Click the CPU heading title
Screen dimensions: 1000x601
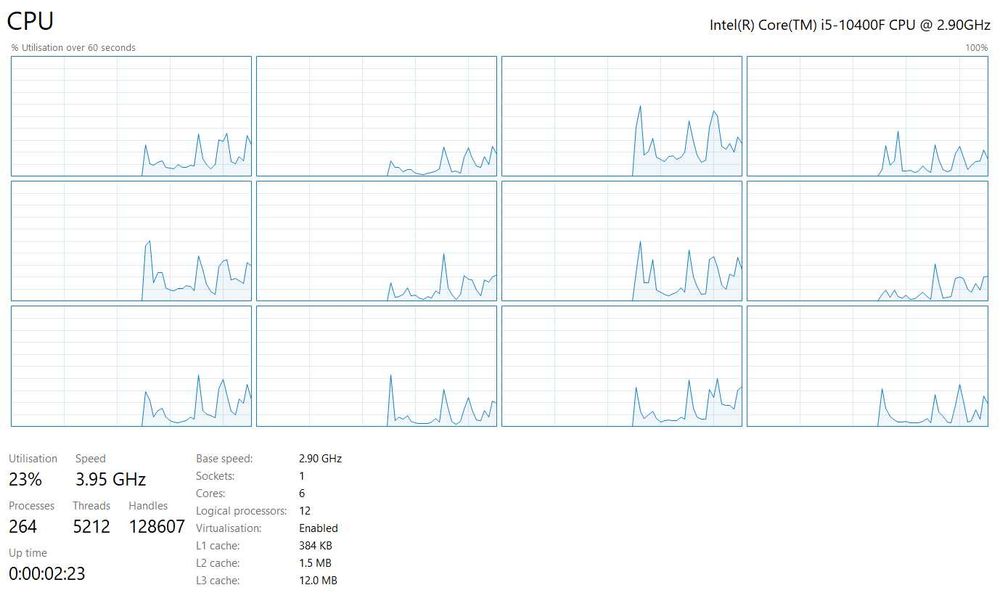pyautogui.click(x=30, y=21)
